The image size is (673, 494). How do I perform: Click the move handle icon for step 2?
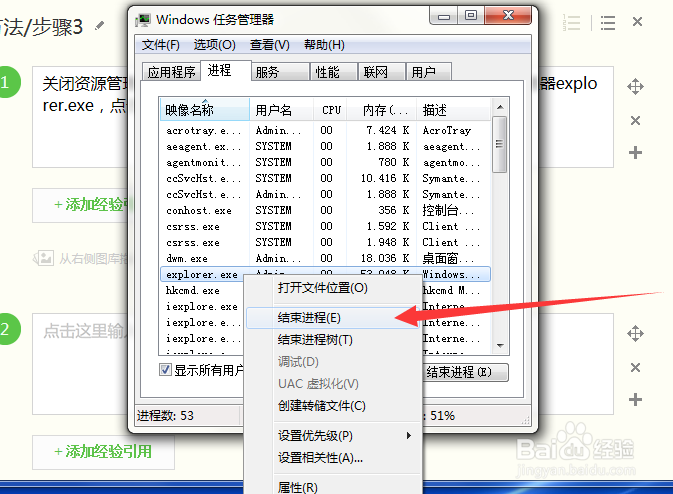click(635, 333)
